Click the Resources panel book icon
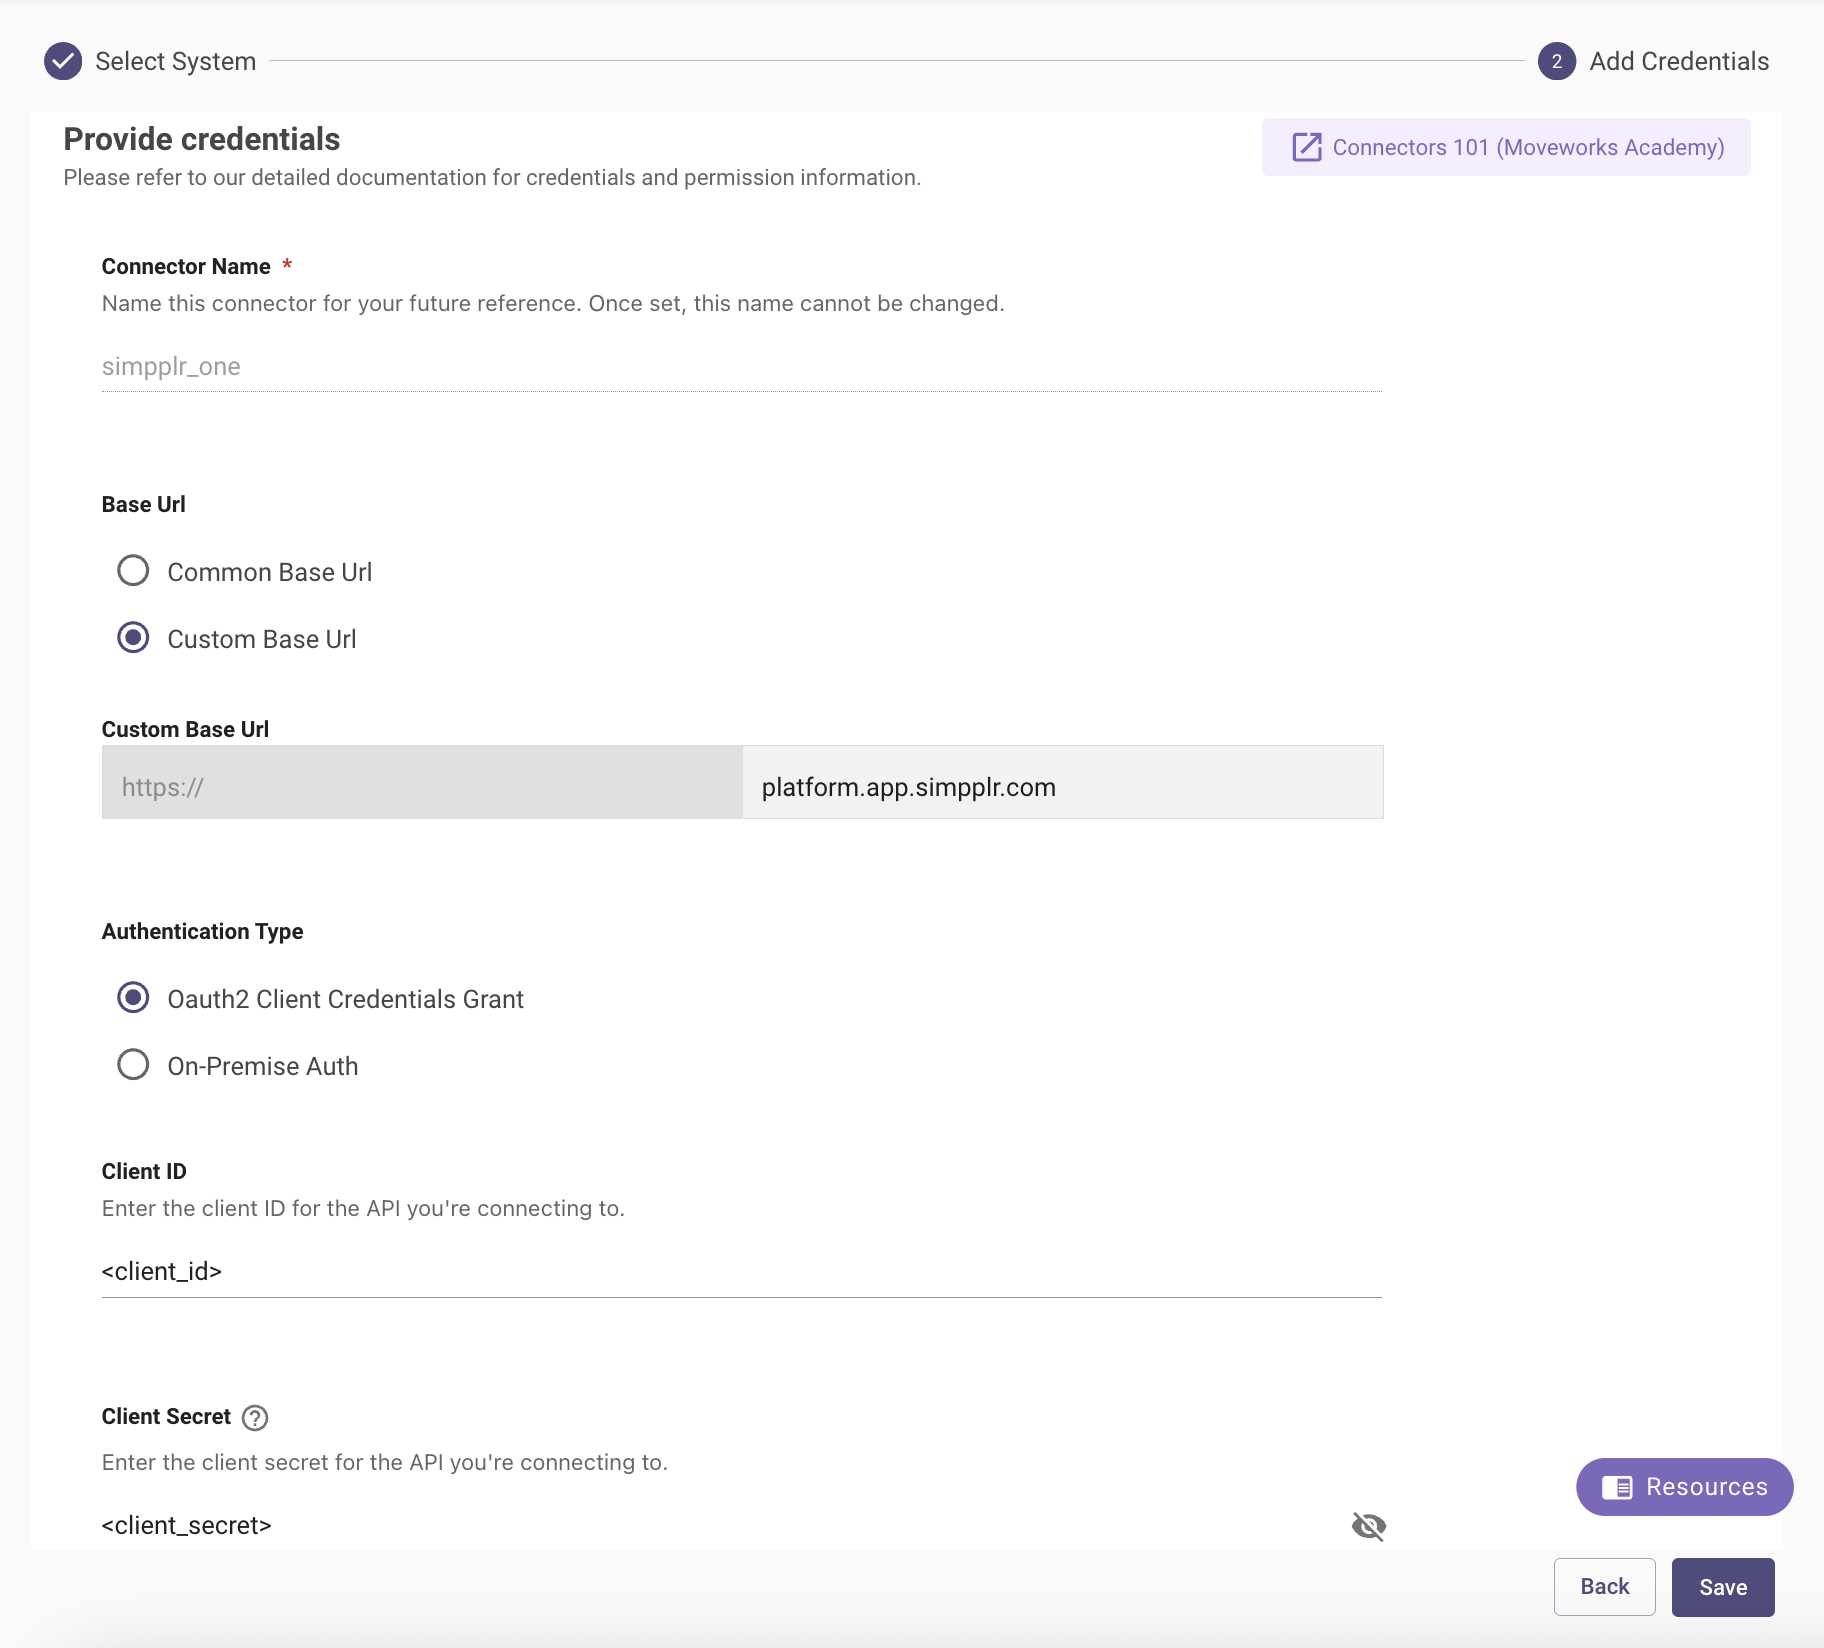This screenshot has height=1648, width=1824. (1617, 1487)
